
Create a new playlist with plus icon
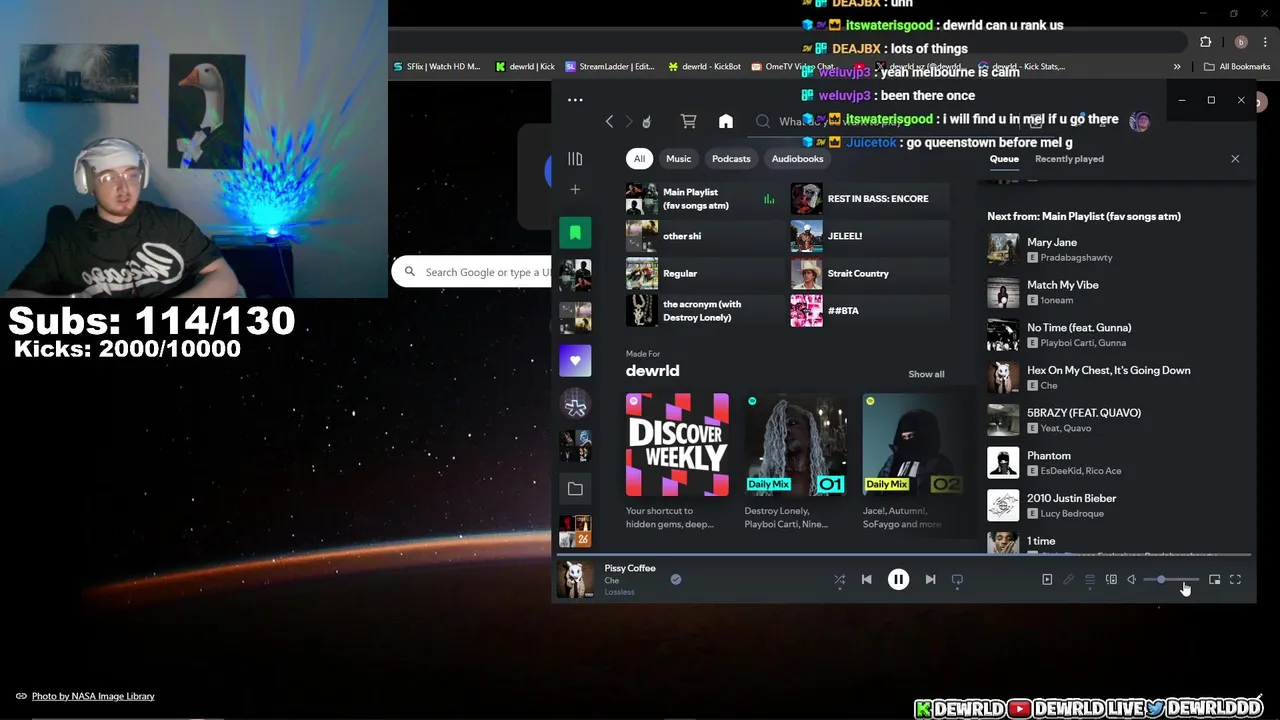tap(575, 190)
